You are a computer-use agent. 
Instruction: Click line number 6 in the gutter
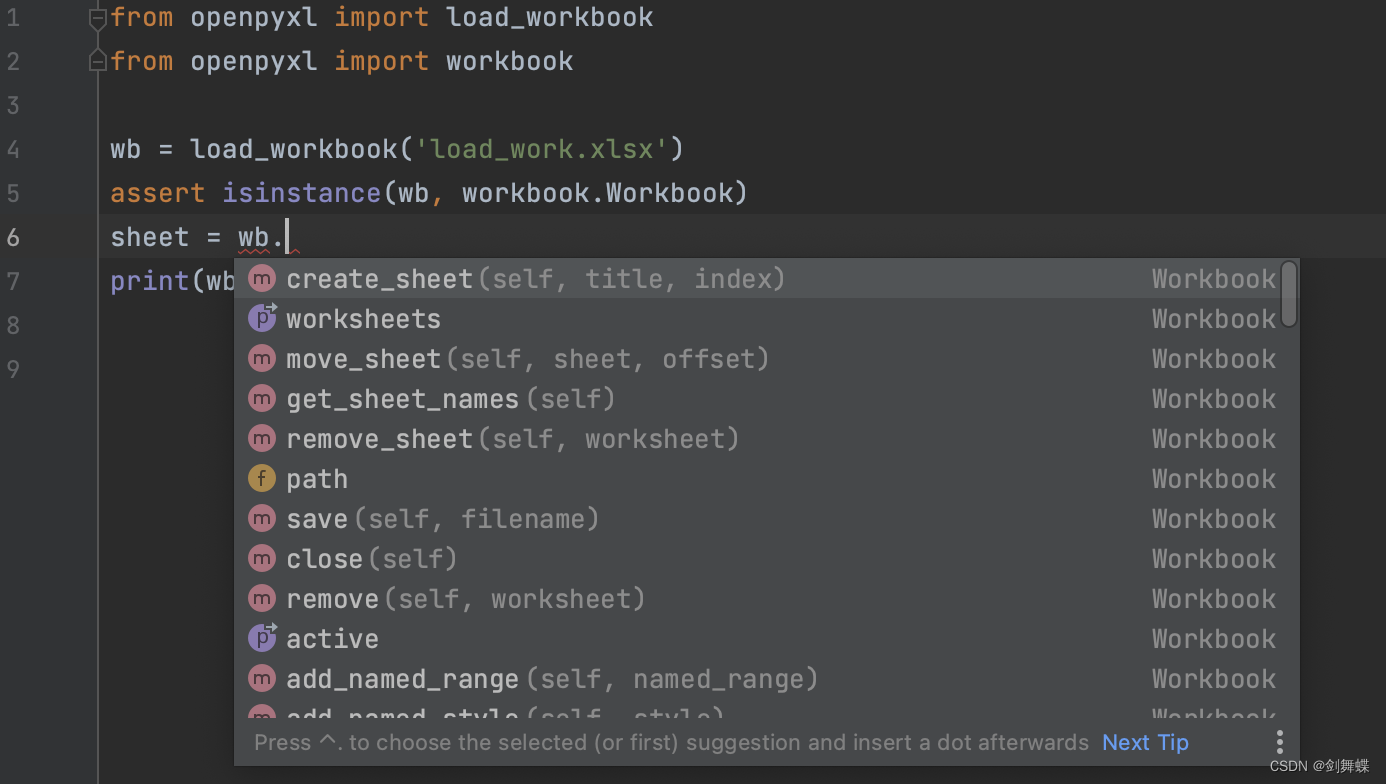tap(13, 237)
